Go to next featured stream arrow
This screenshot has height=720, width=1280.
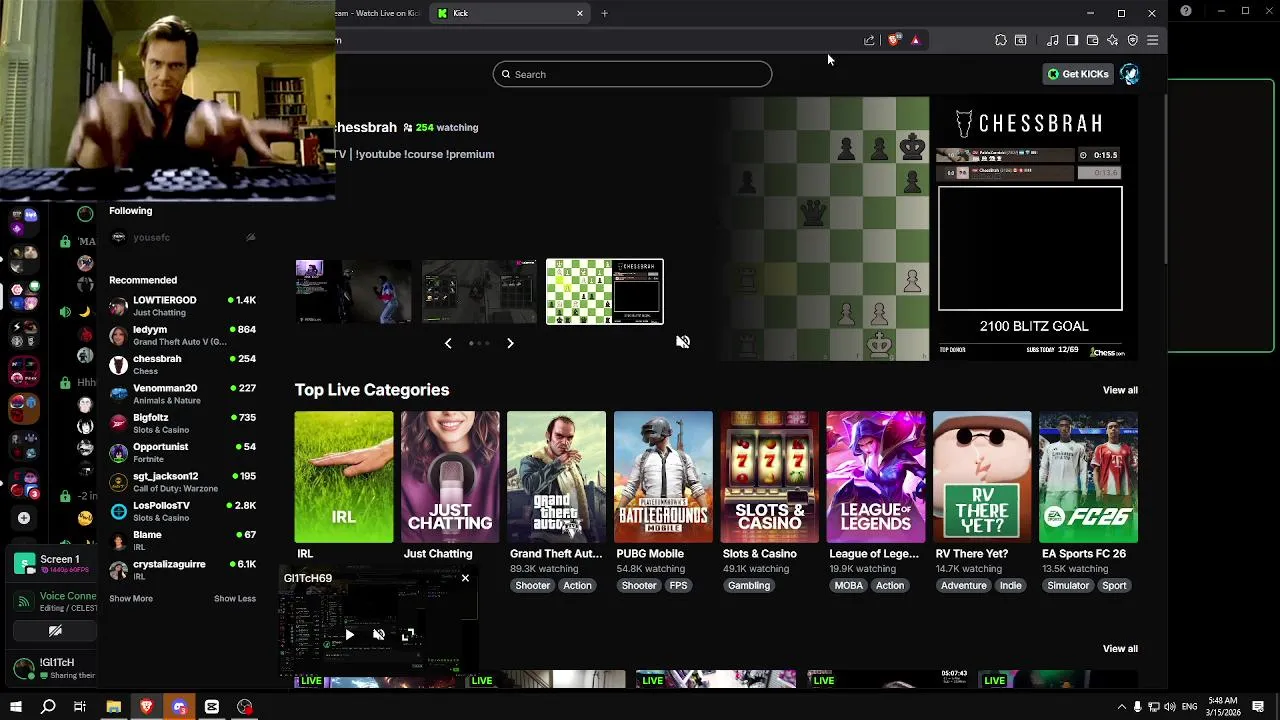[510, 343]
